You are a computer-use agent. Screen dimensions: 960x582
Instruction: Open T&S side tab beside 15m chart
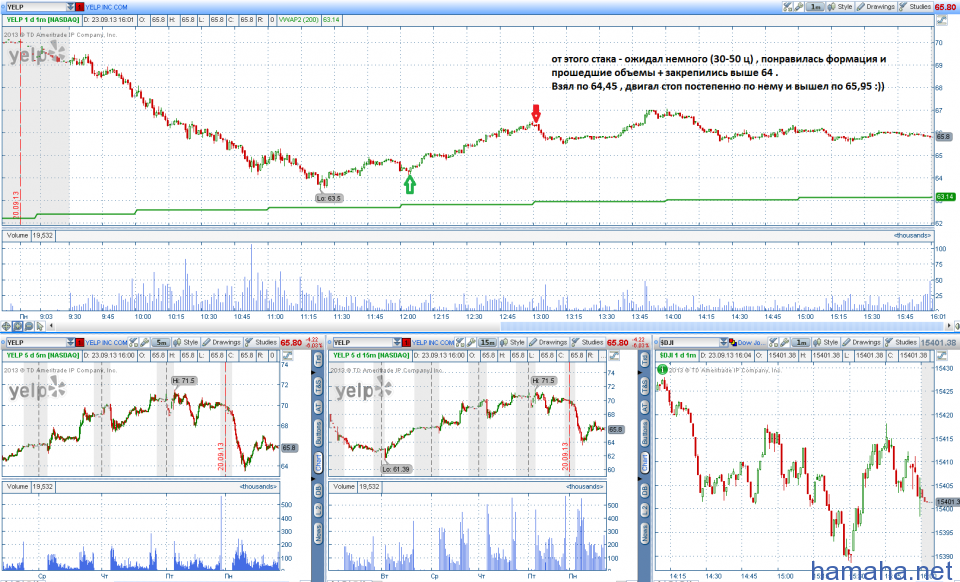pos(645,386)
